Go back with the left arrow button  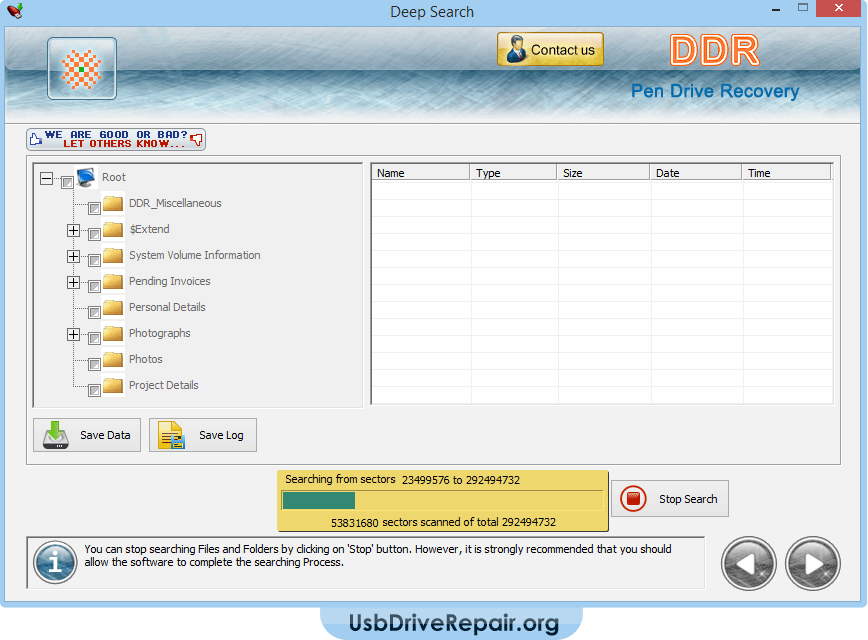tap(748, 564)
